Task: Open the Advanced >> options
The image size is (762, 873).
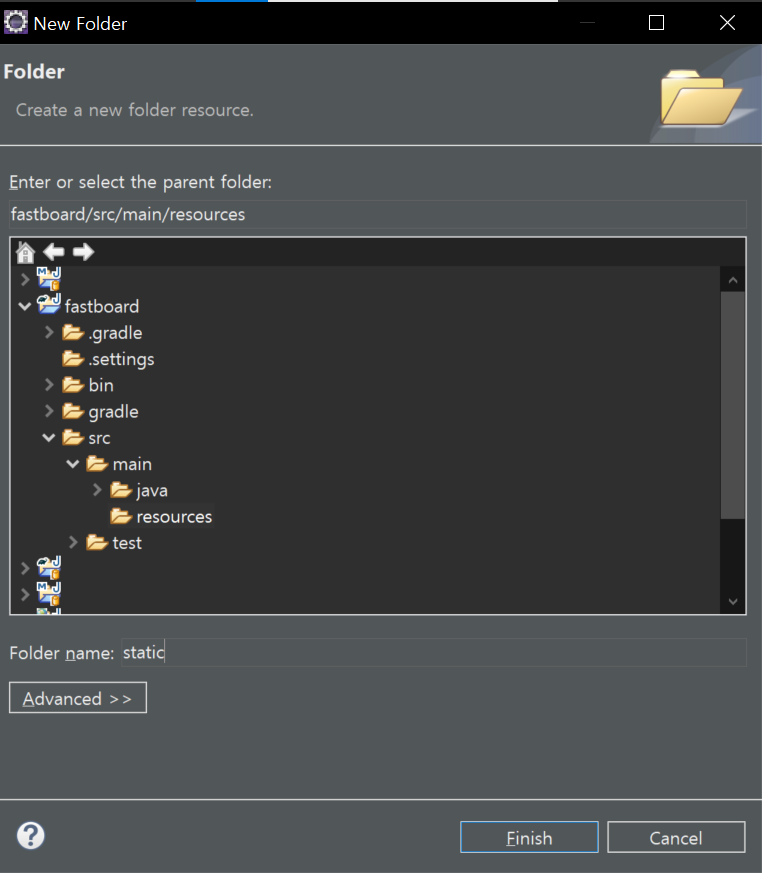Action: click(78, 698)
